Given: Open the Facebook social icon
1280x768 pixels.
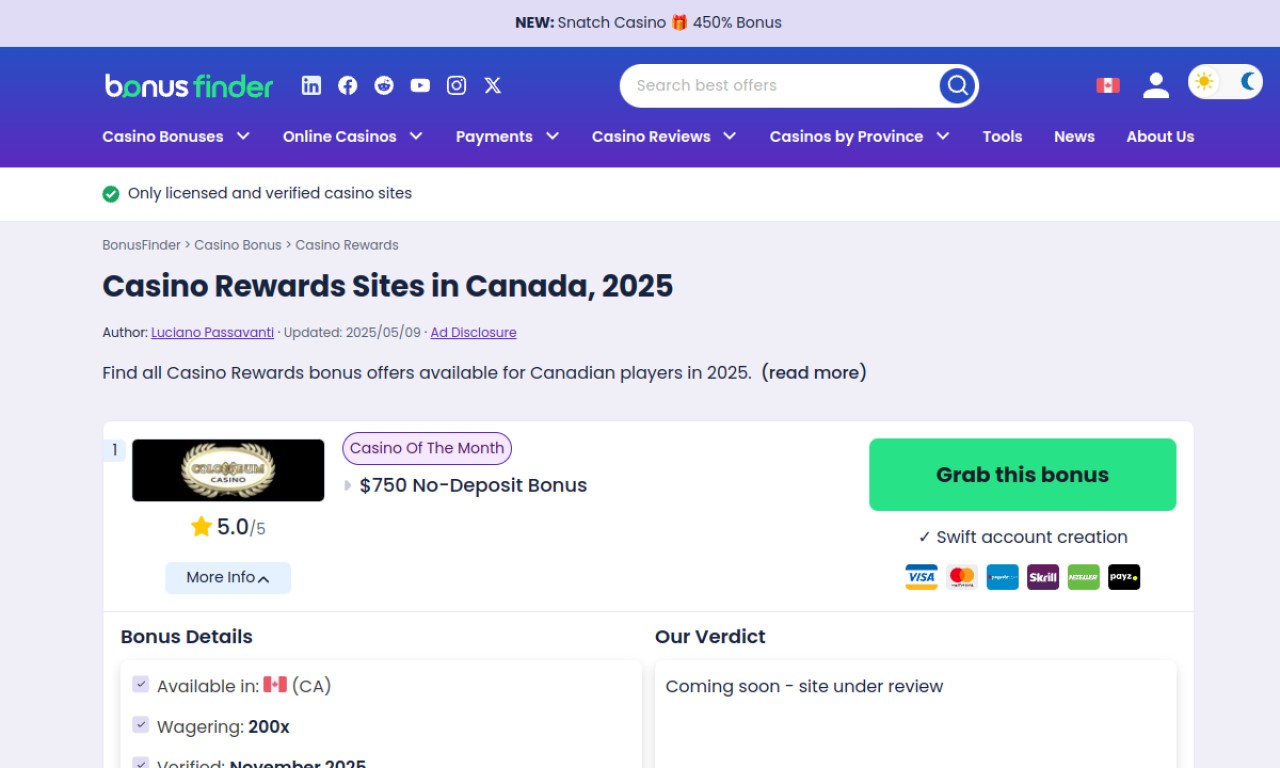Looking at the screenshot, I should tap(348, 86).
